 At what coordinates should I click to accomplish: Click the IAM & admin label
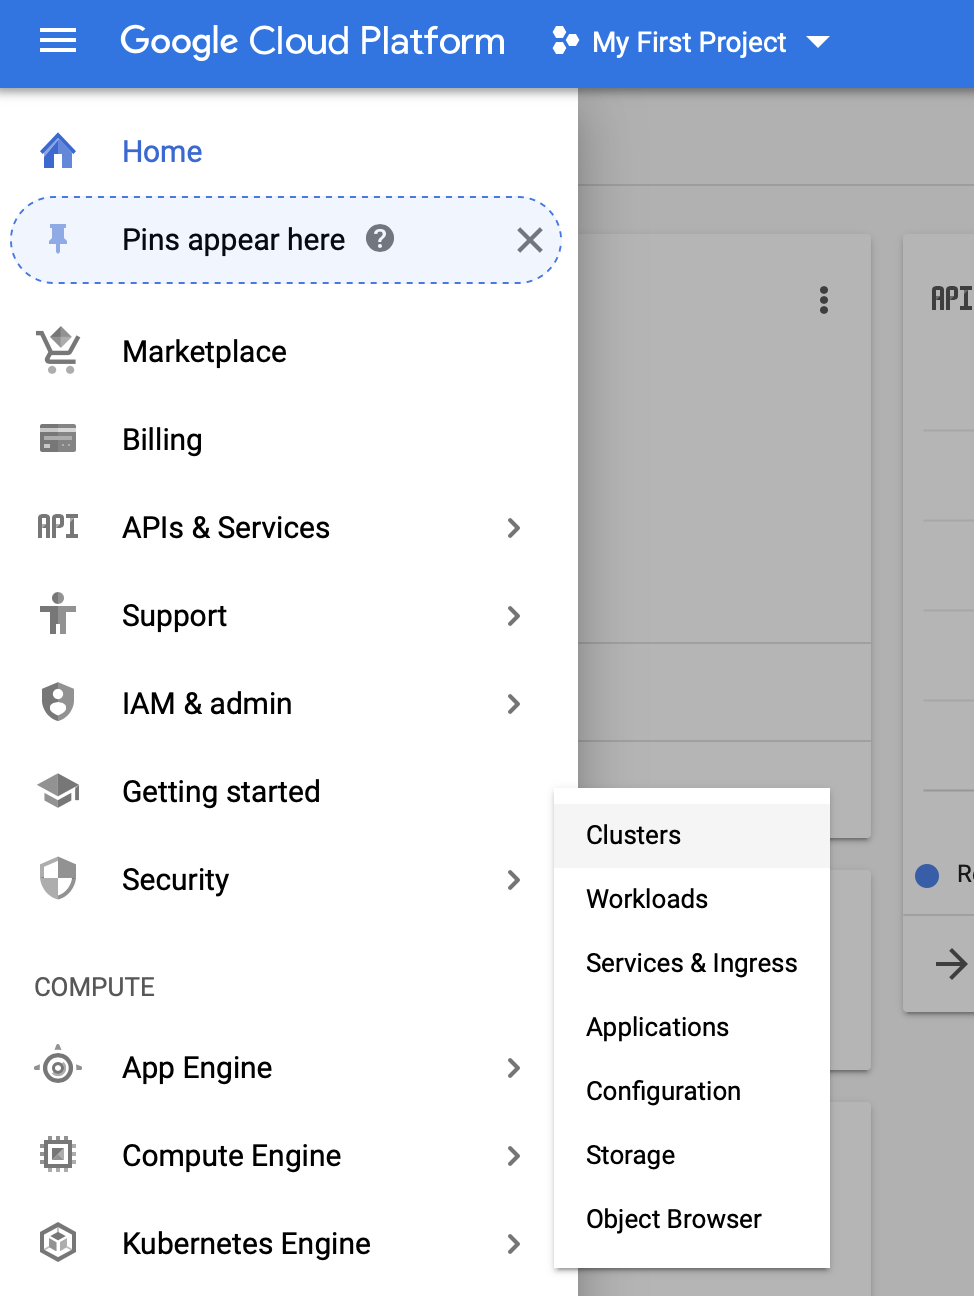click(207, 704)
